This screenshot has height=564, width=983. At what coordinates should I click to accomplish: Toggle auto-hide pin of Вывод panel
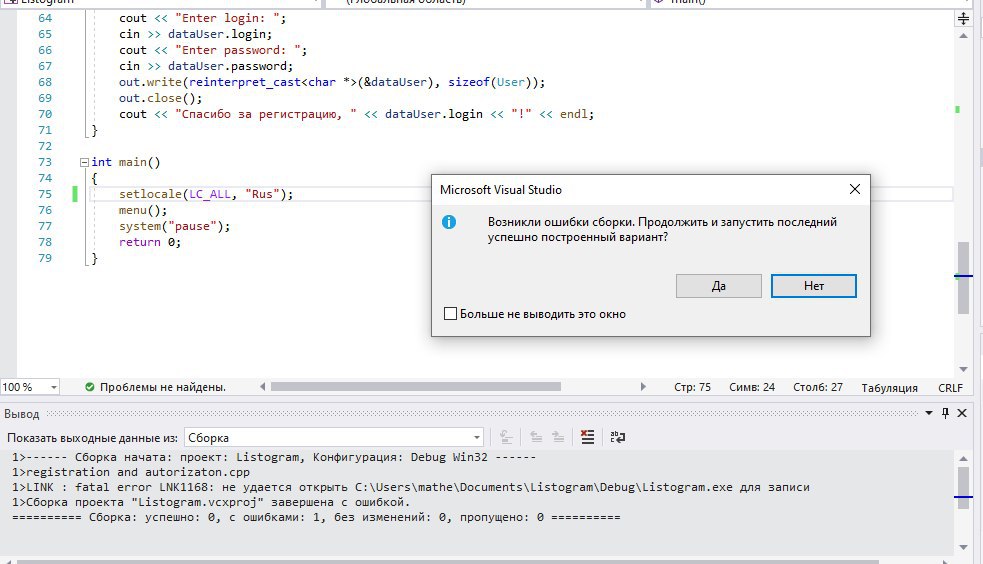(x=945, y=413)
